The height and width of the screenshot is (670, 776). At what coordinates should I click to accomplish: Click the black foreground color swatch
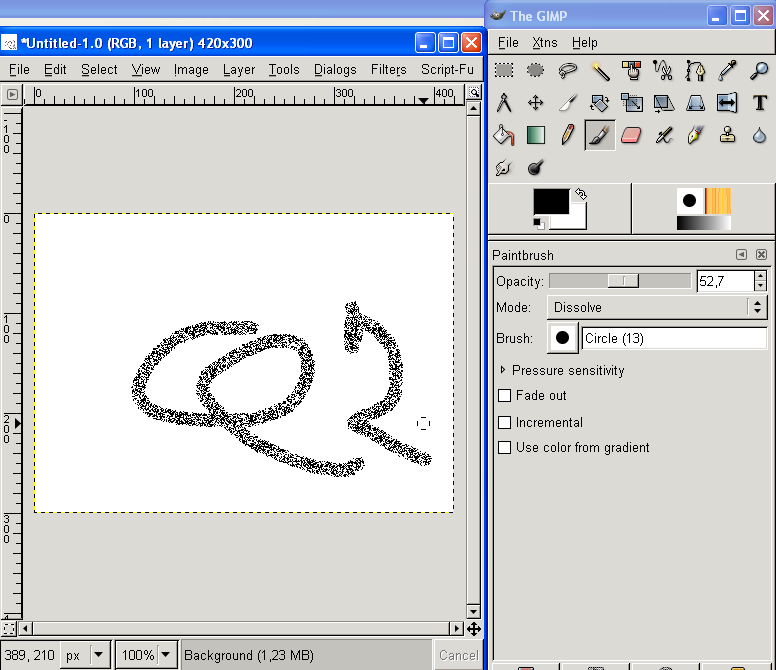550,202
